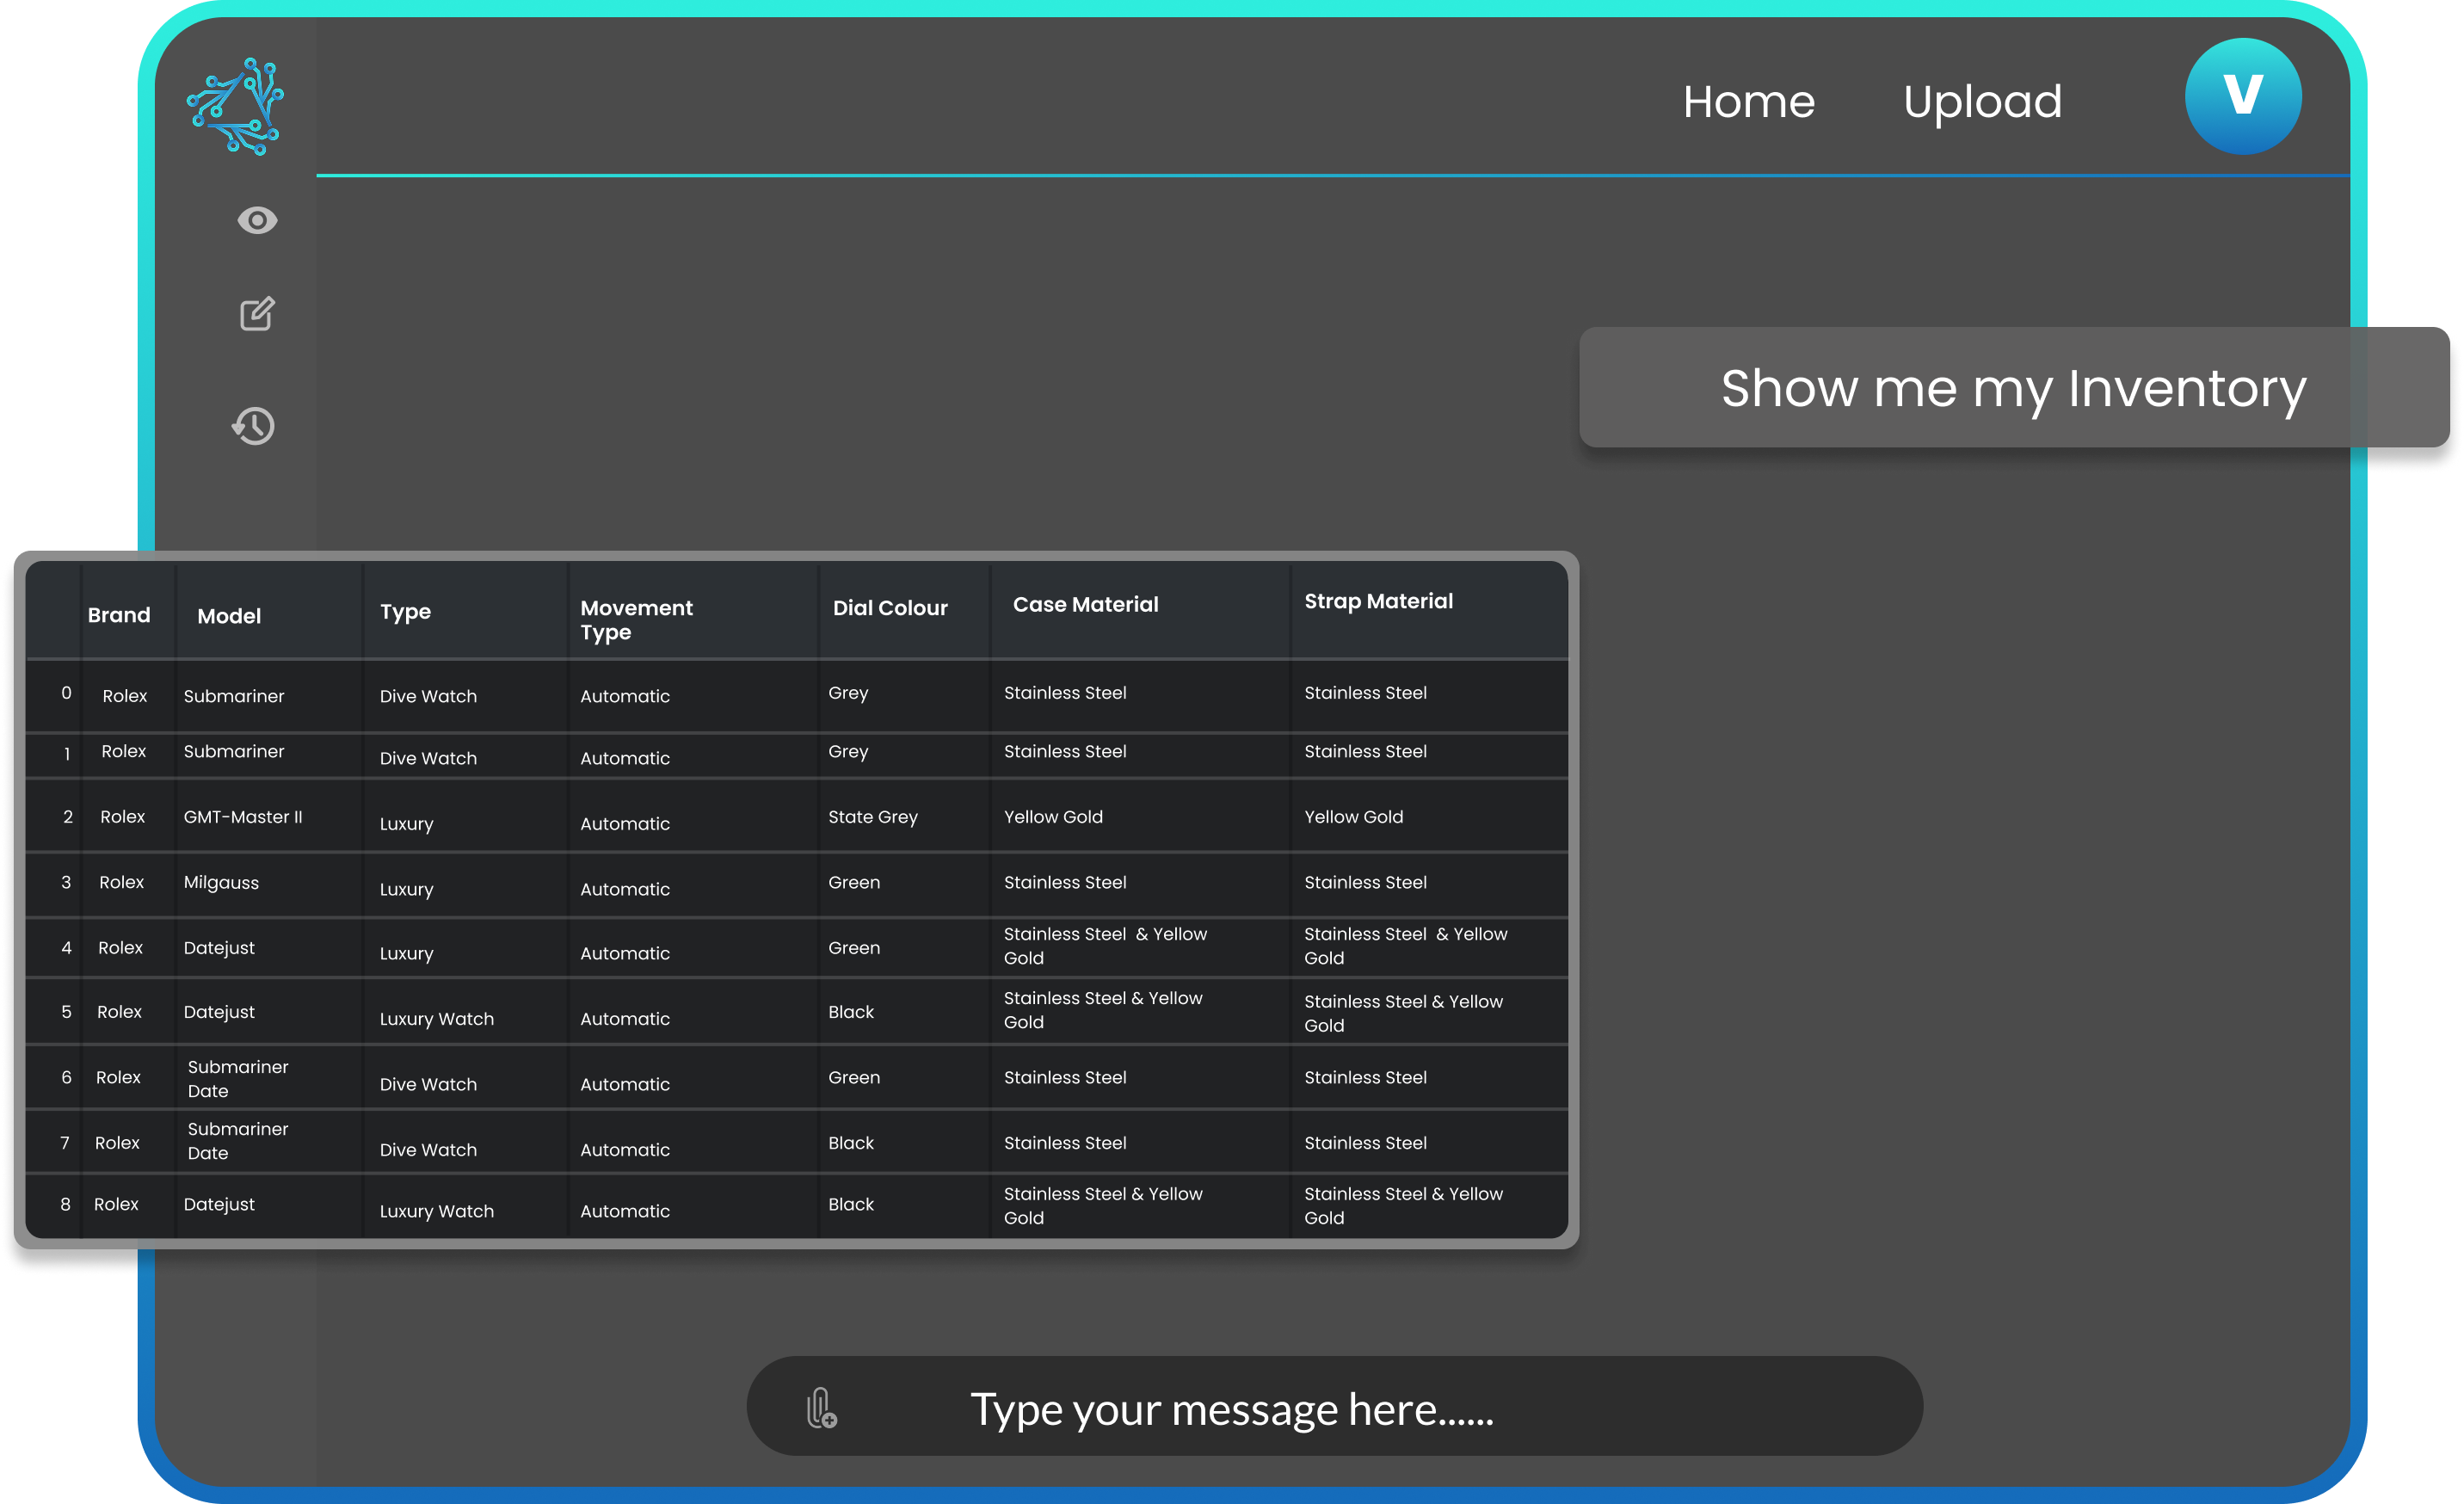Click the State Grey dial colour cell
This screenshot has width=2464, height=1504.
click(x=872, y=817)
